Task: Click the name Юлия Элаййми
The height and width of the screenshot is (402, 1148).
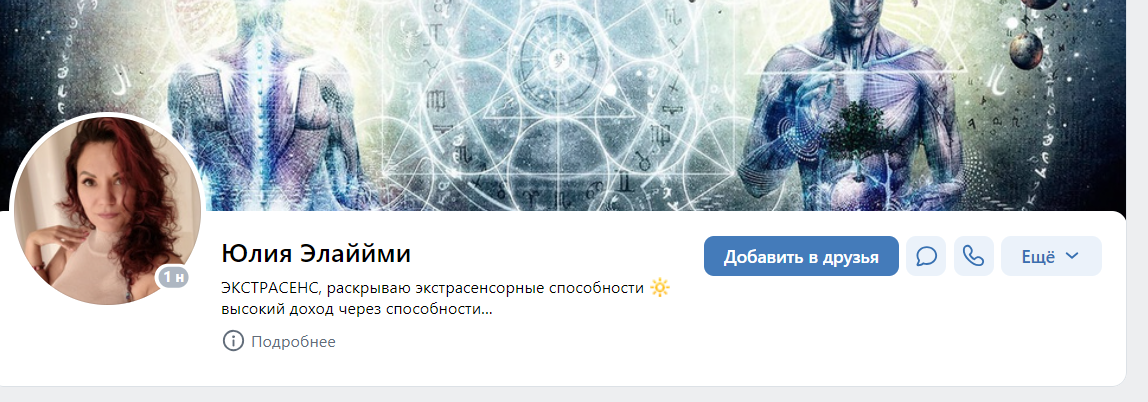Action: pos(316,254)
